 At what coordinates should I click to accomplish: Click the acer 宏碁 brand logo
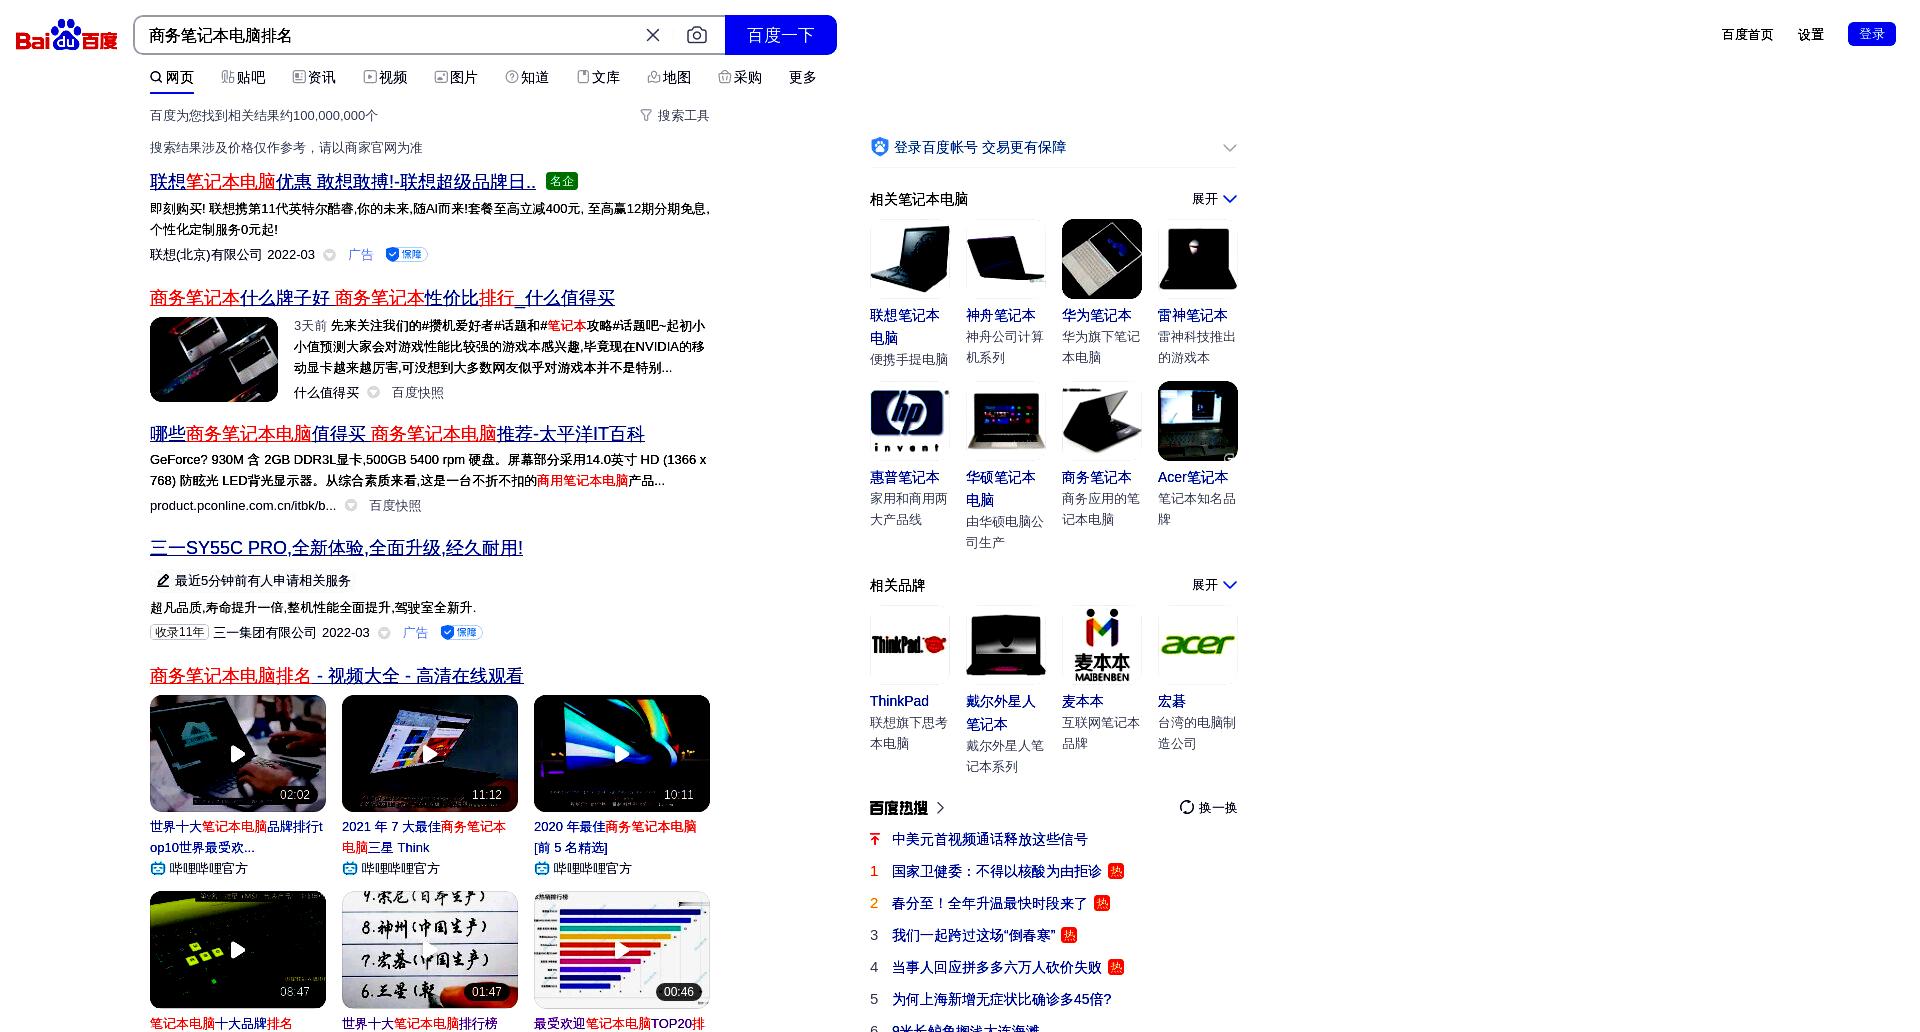1198,645
